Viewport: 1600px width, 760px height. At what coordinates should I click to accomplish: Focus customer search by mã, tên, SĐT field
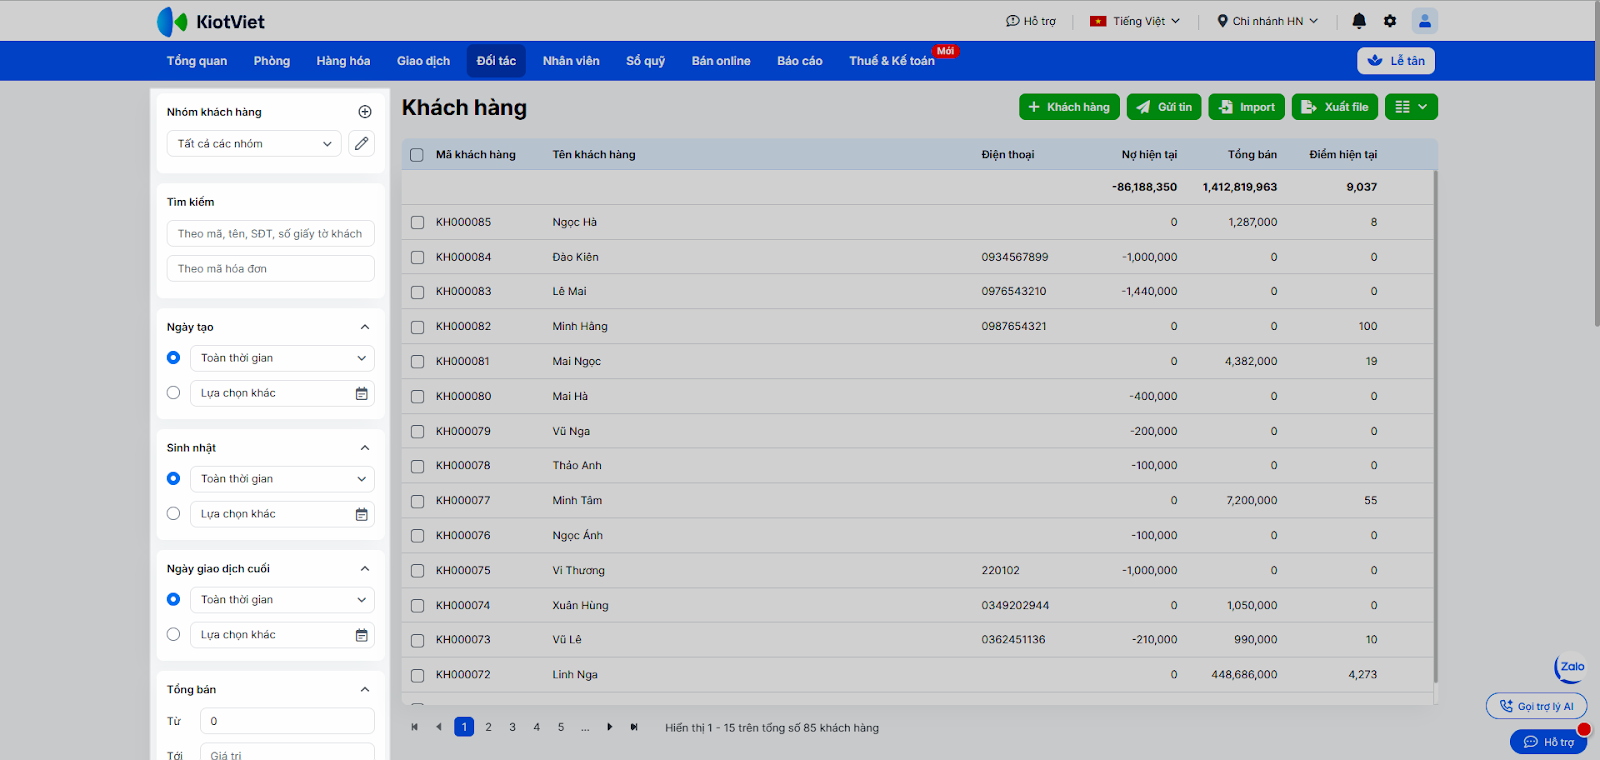271,234
